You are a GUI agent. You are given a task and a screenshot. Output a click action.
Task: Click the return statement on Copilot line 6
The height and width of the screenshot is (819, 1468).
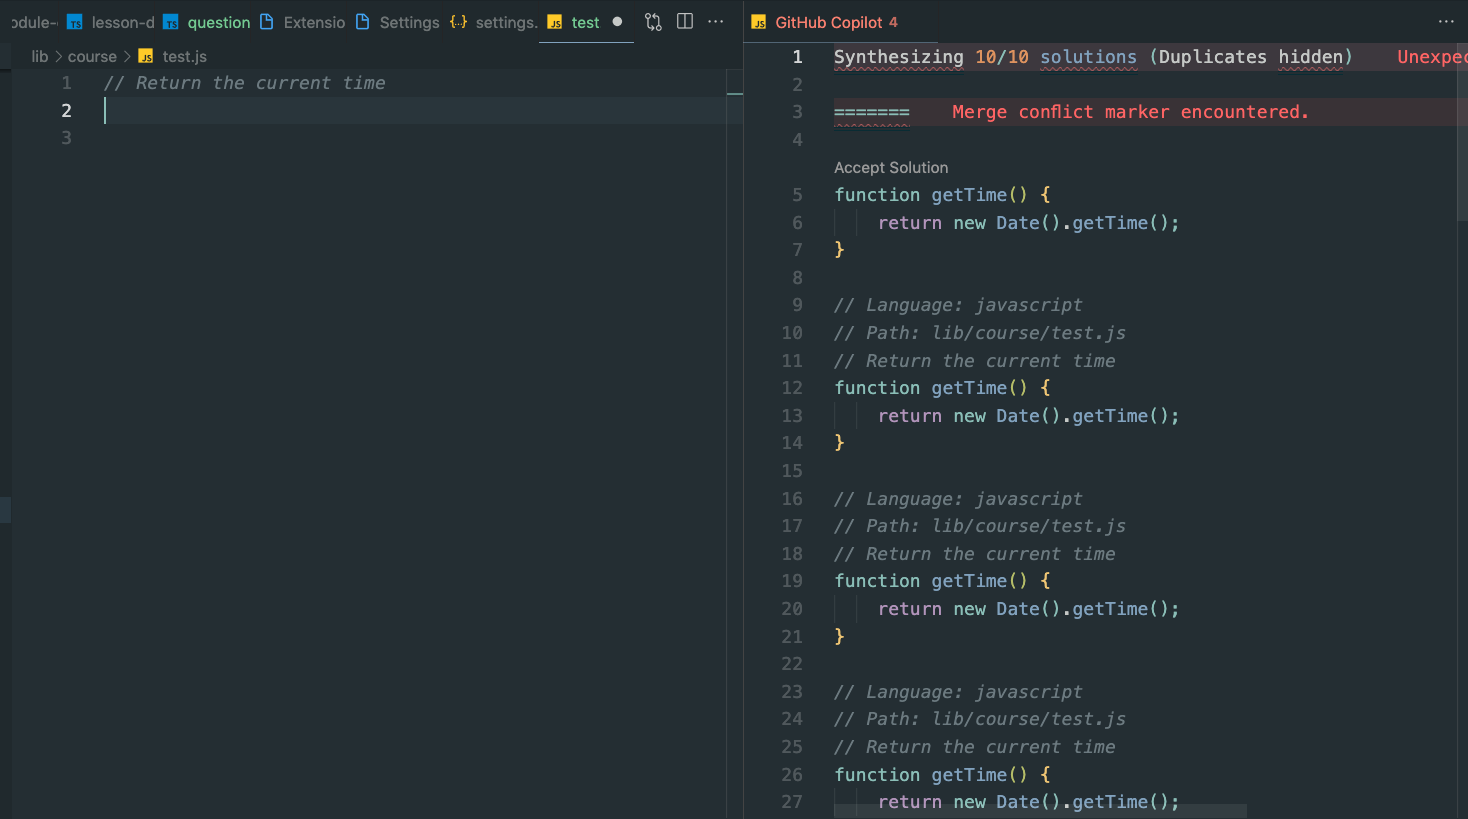click(x=1029, y=223)
